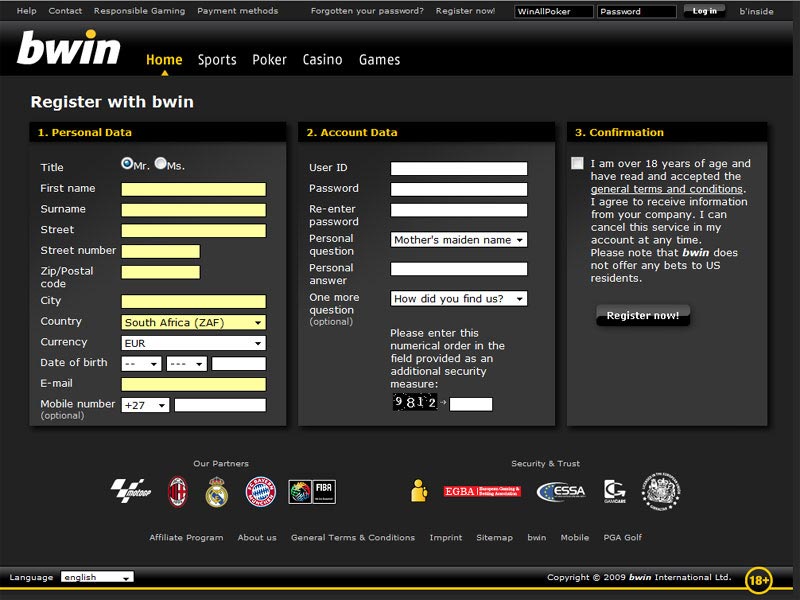Viewport: 800px width, 600px height.
Task: Open the Contact link
Action: click(65, 11)
